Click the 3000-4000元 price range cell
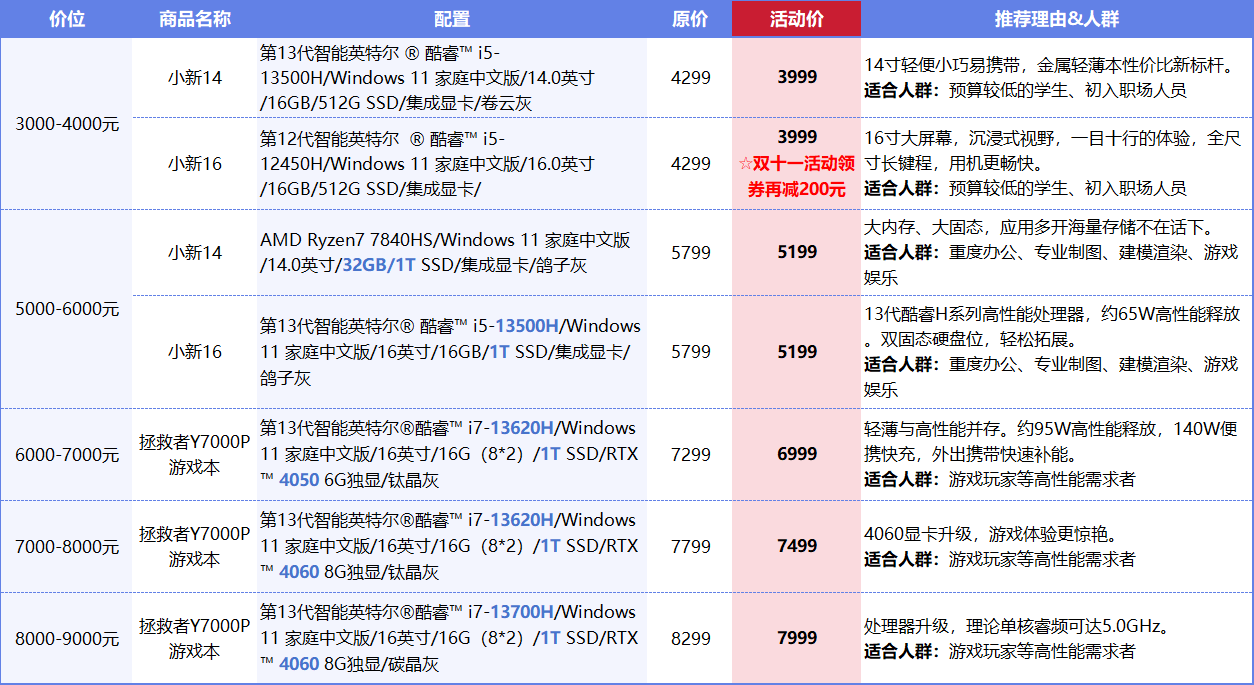 coord(67,124)
